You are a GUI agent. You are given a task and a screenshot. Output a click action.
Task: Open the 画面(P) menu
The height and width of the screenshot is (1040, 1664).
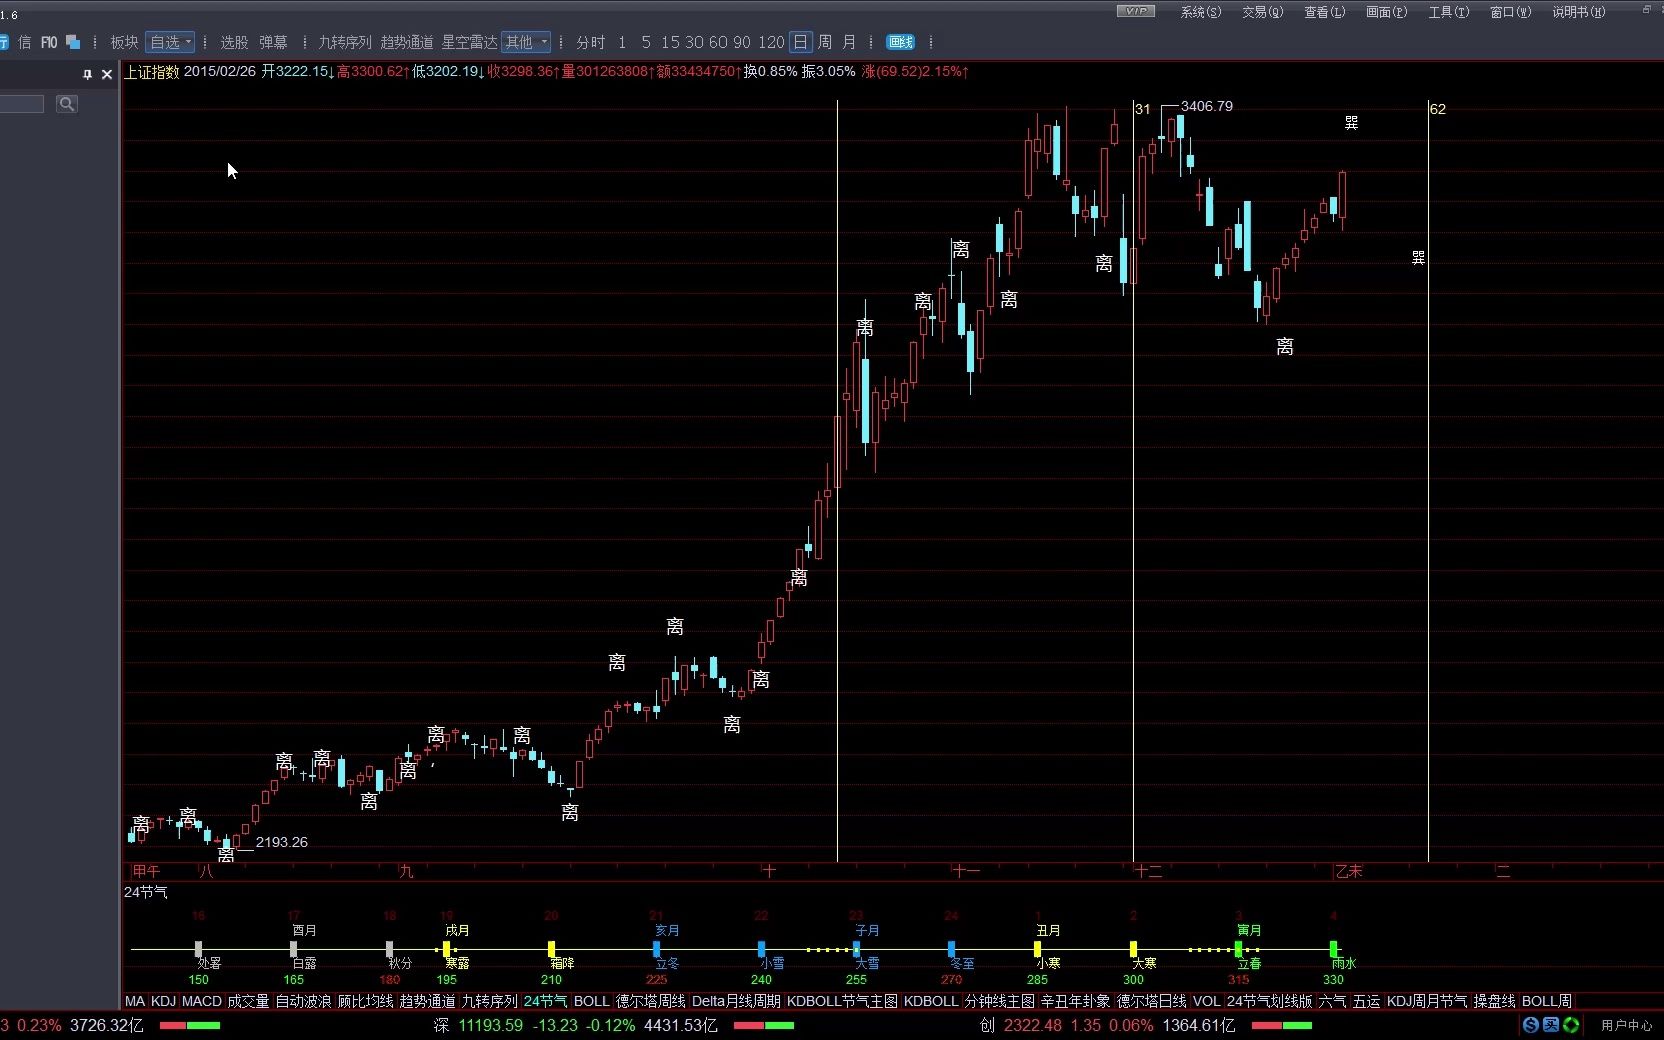[1386, 12]
